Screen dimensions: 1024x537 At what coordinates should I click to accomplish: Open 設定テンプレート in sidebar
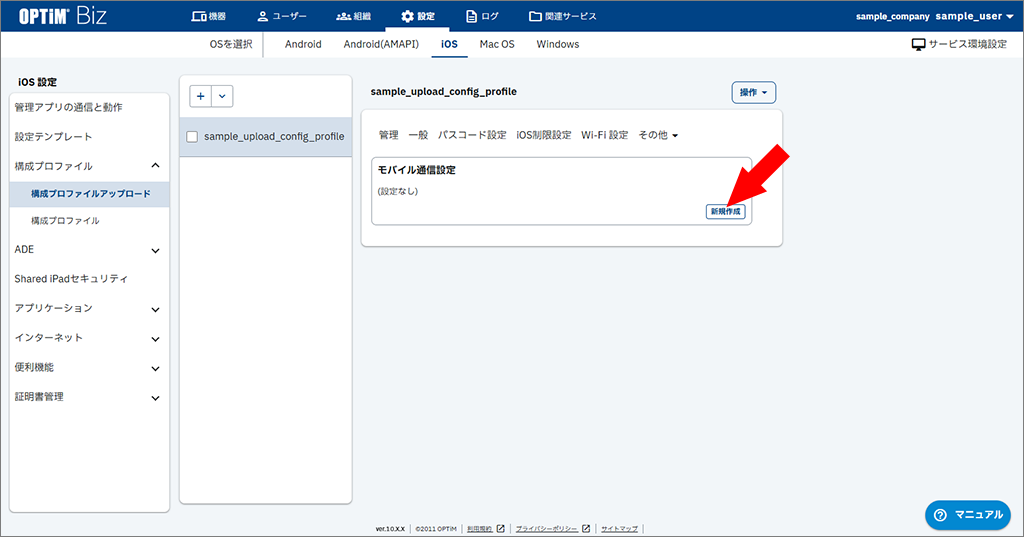(x=89, y=137)
